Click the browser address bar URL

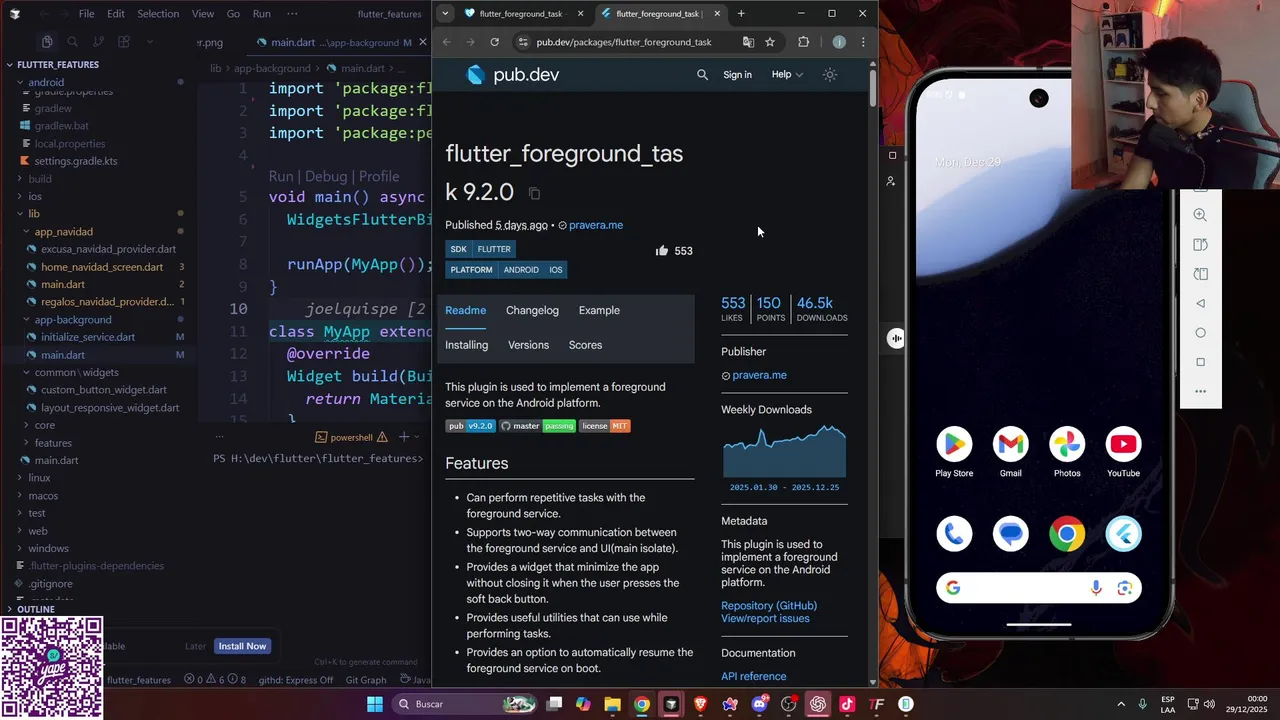(624, 42)
